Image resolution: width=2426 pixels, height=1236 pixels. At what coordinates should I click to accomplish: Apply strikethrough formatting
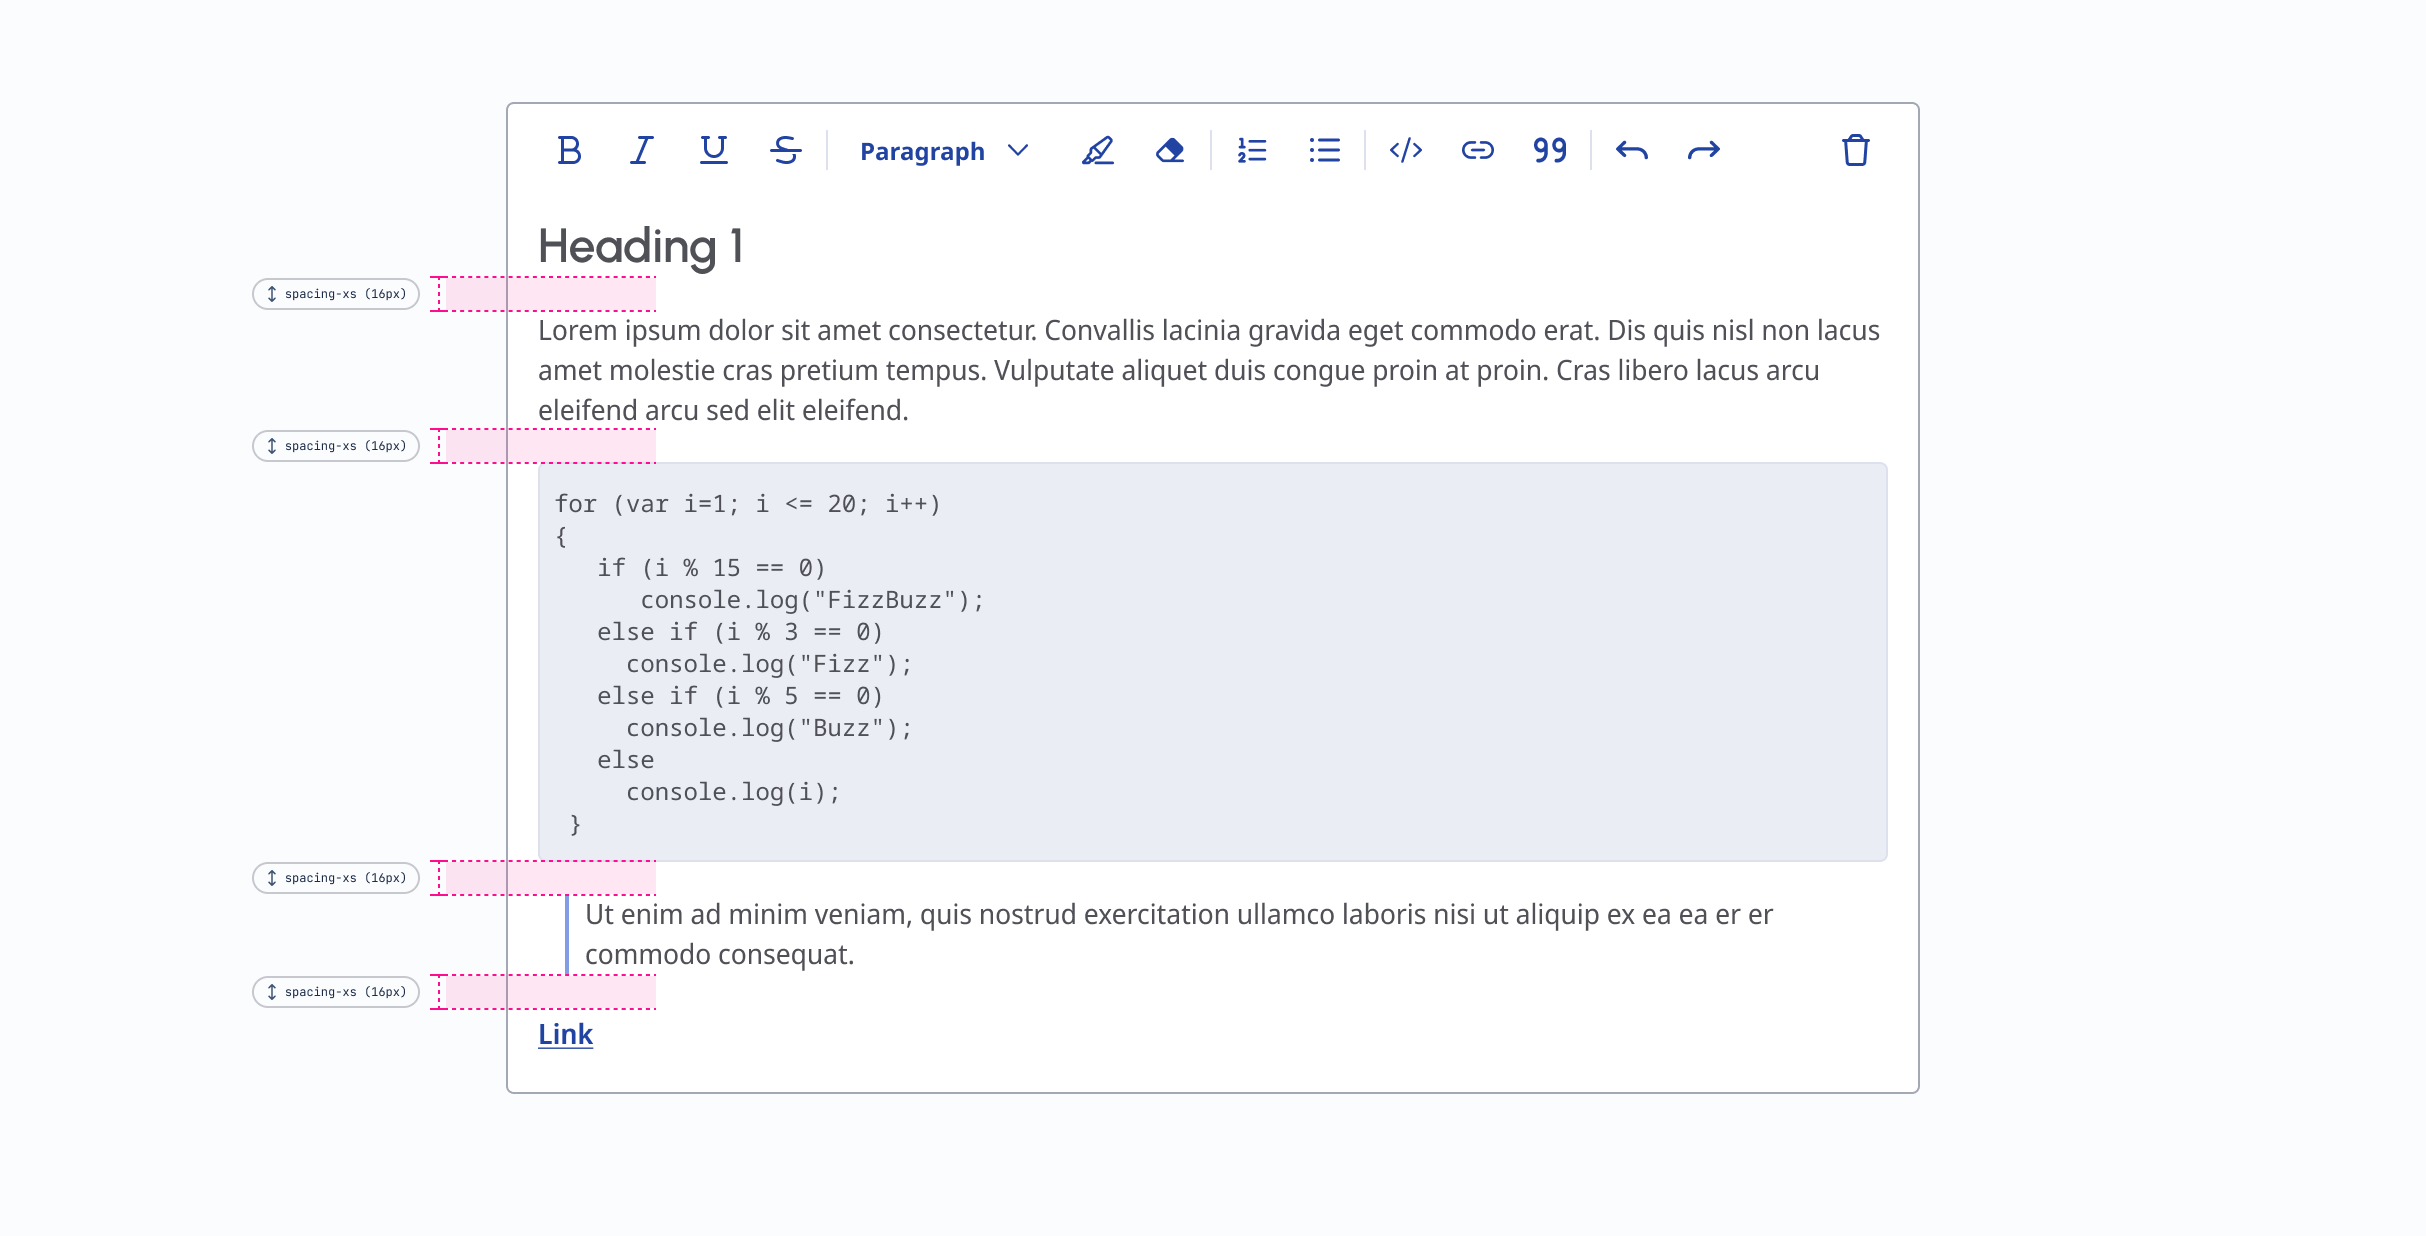[x=786, y=151]
